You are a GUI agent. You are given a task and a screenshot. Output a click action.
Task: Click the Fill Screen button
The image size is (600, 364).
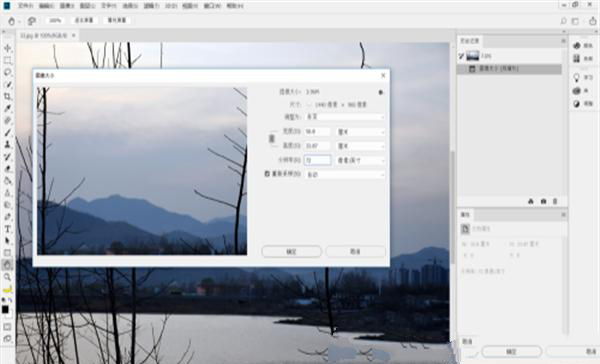tap(117, 20)
